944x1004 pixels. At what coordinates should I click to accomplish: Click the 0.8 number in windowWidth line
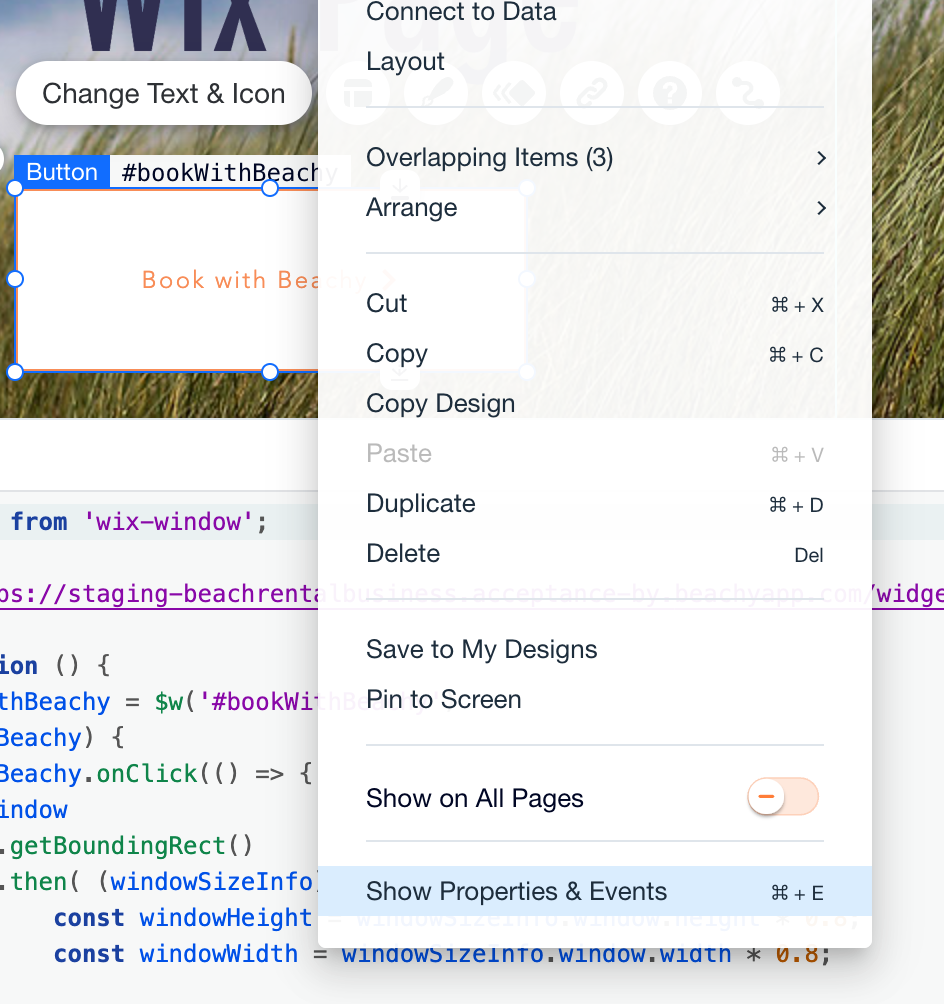pos(796,953)
